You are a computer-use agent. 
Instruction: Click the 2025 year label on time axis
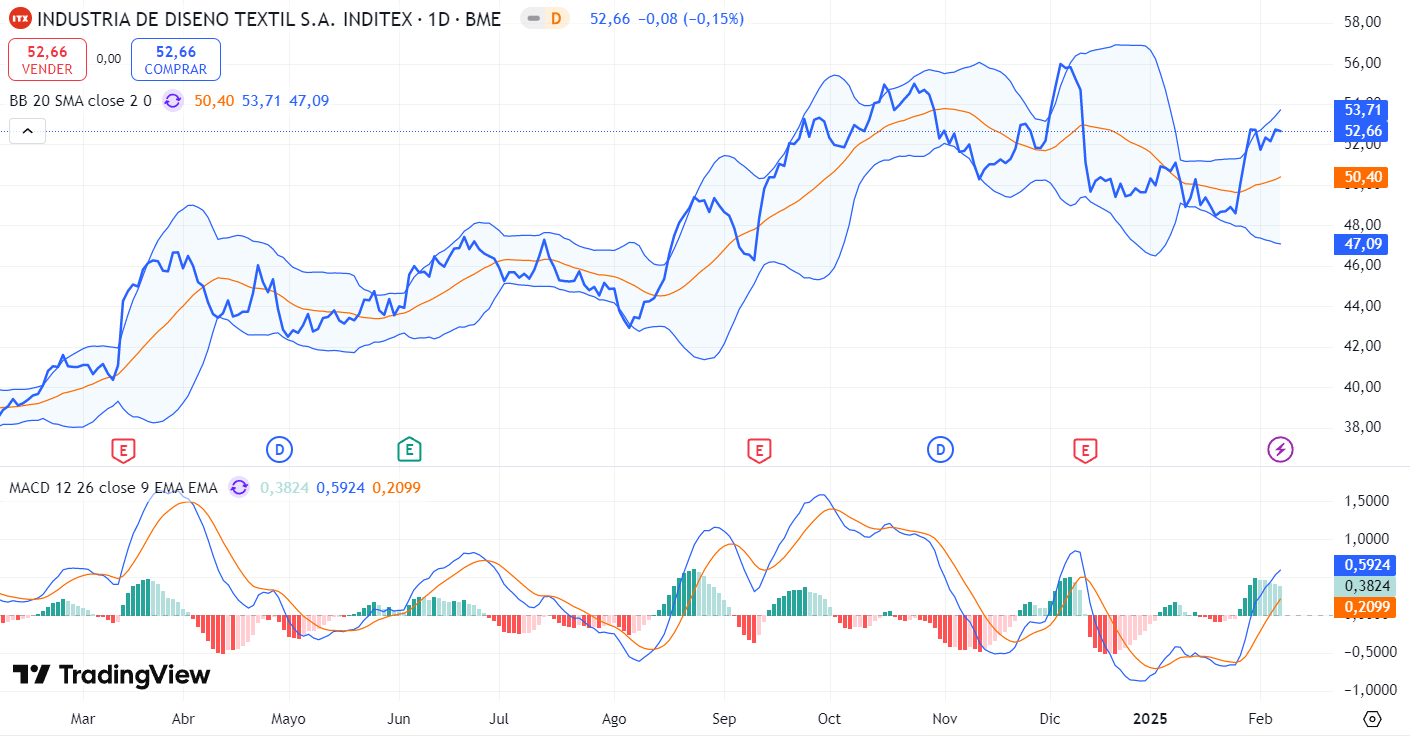point(1149,719)
